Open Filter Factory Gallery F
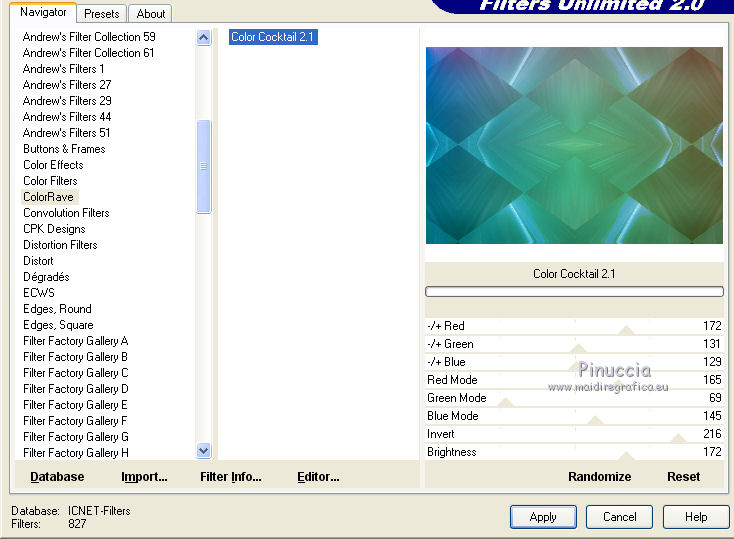Image resolution: width=734 pixels, height=539 pixels. pos(75,421)
